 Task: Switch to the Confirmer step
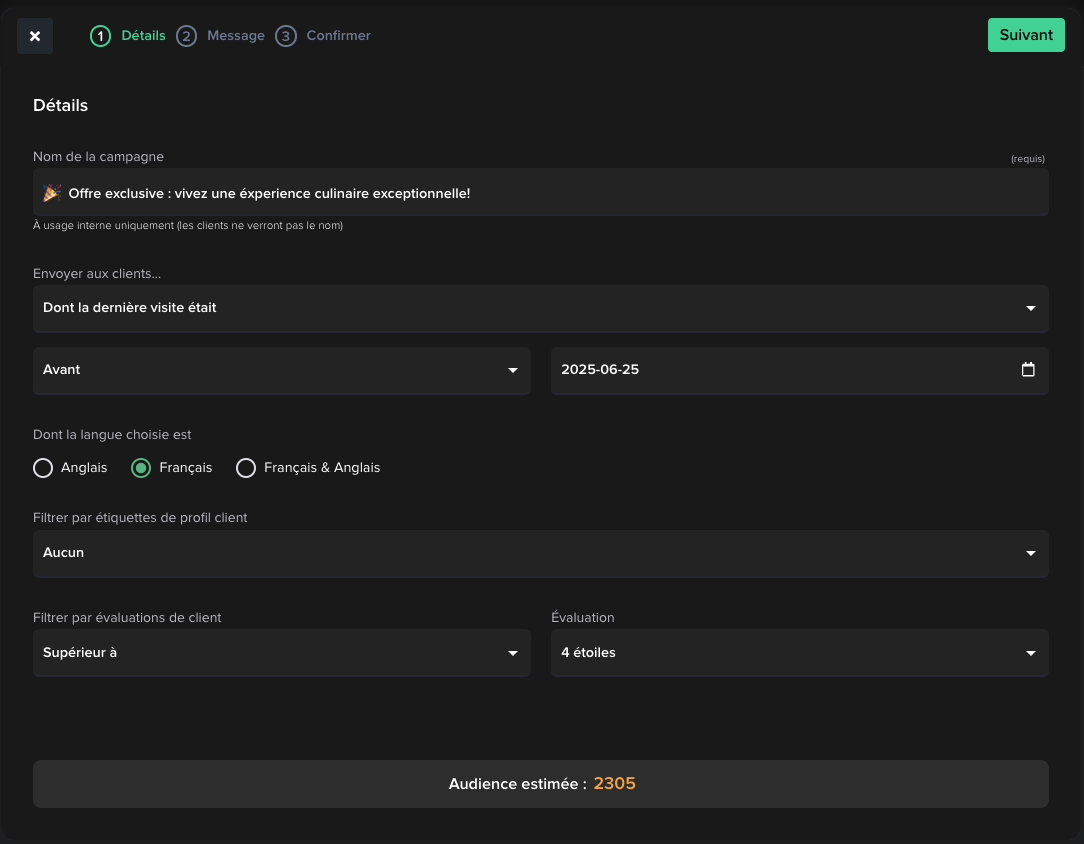pyautogui.click(x=338, y=35)
